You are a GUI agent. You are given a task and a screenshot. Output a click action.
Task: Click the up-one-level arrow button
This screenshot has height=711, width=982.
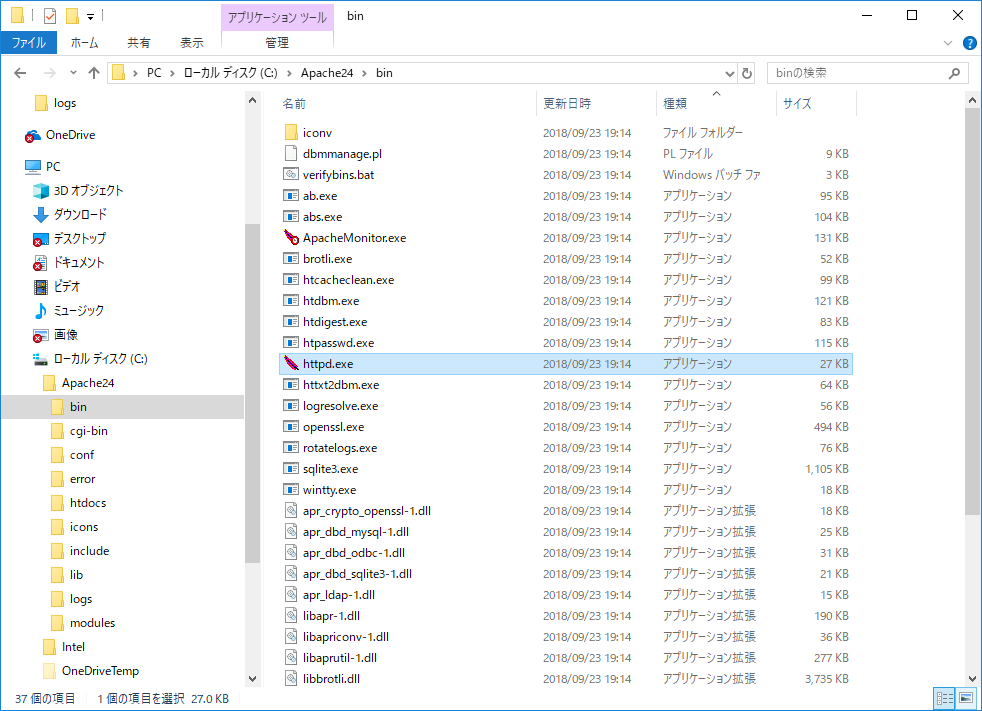point(94,73)
